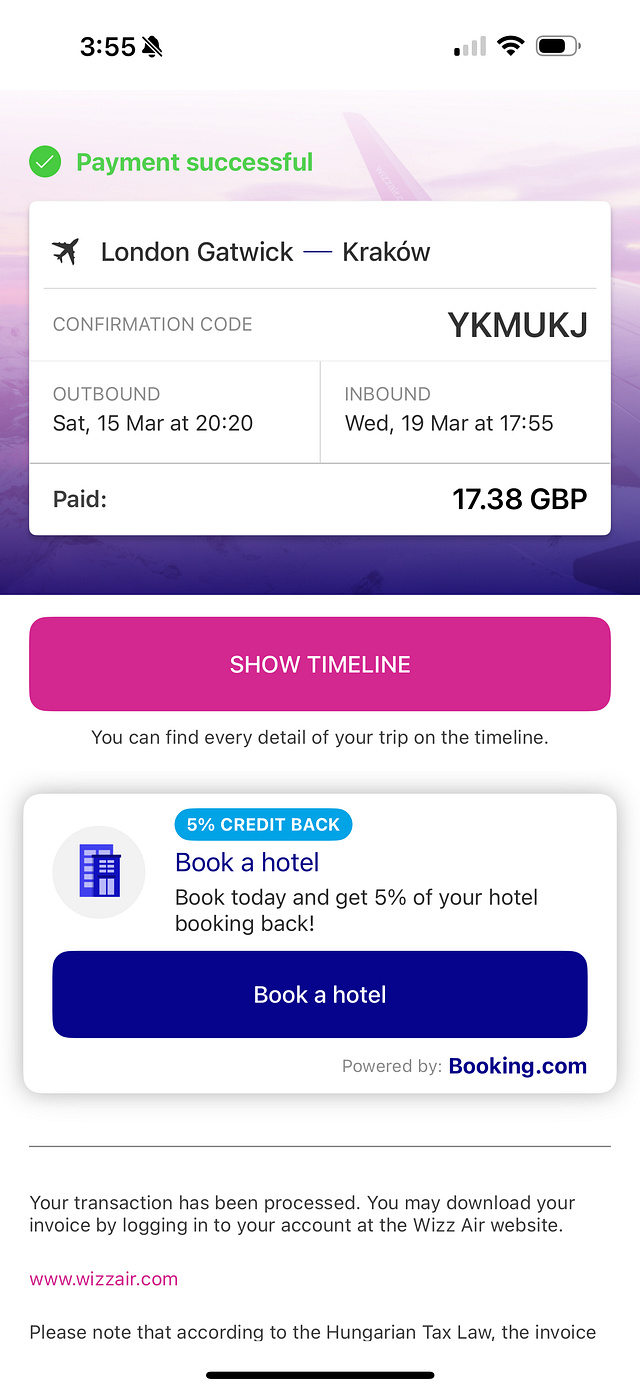Viewport: 640px width, 1391px height.
Task: Tap the Booking.com logo
Action: click(518, 1066)
